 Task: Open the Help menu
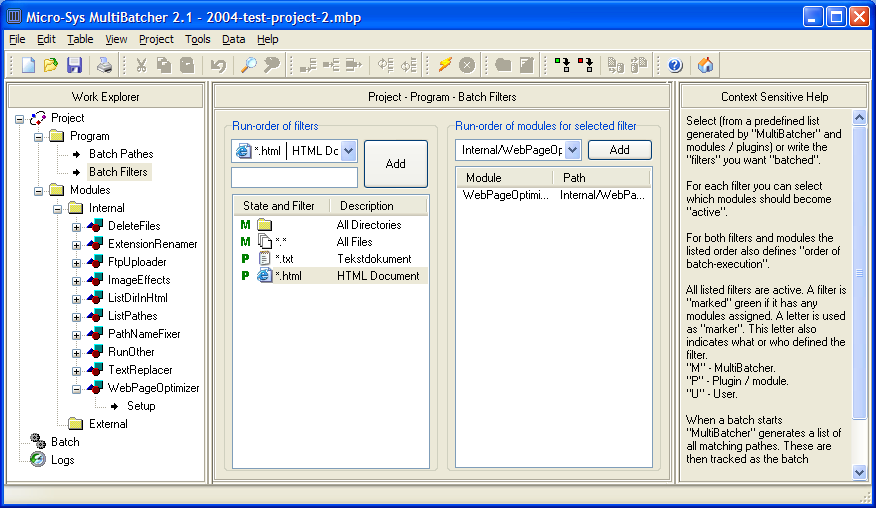(268, 39)
